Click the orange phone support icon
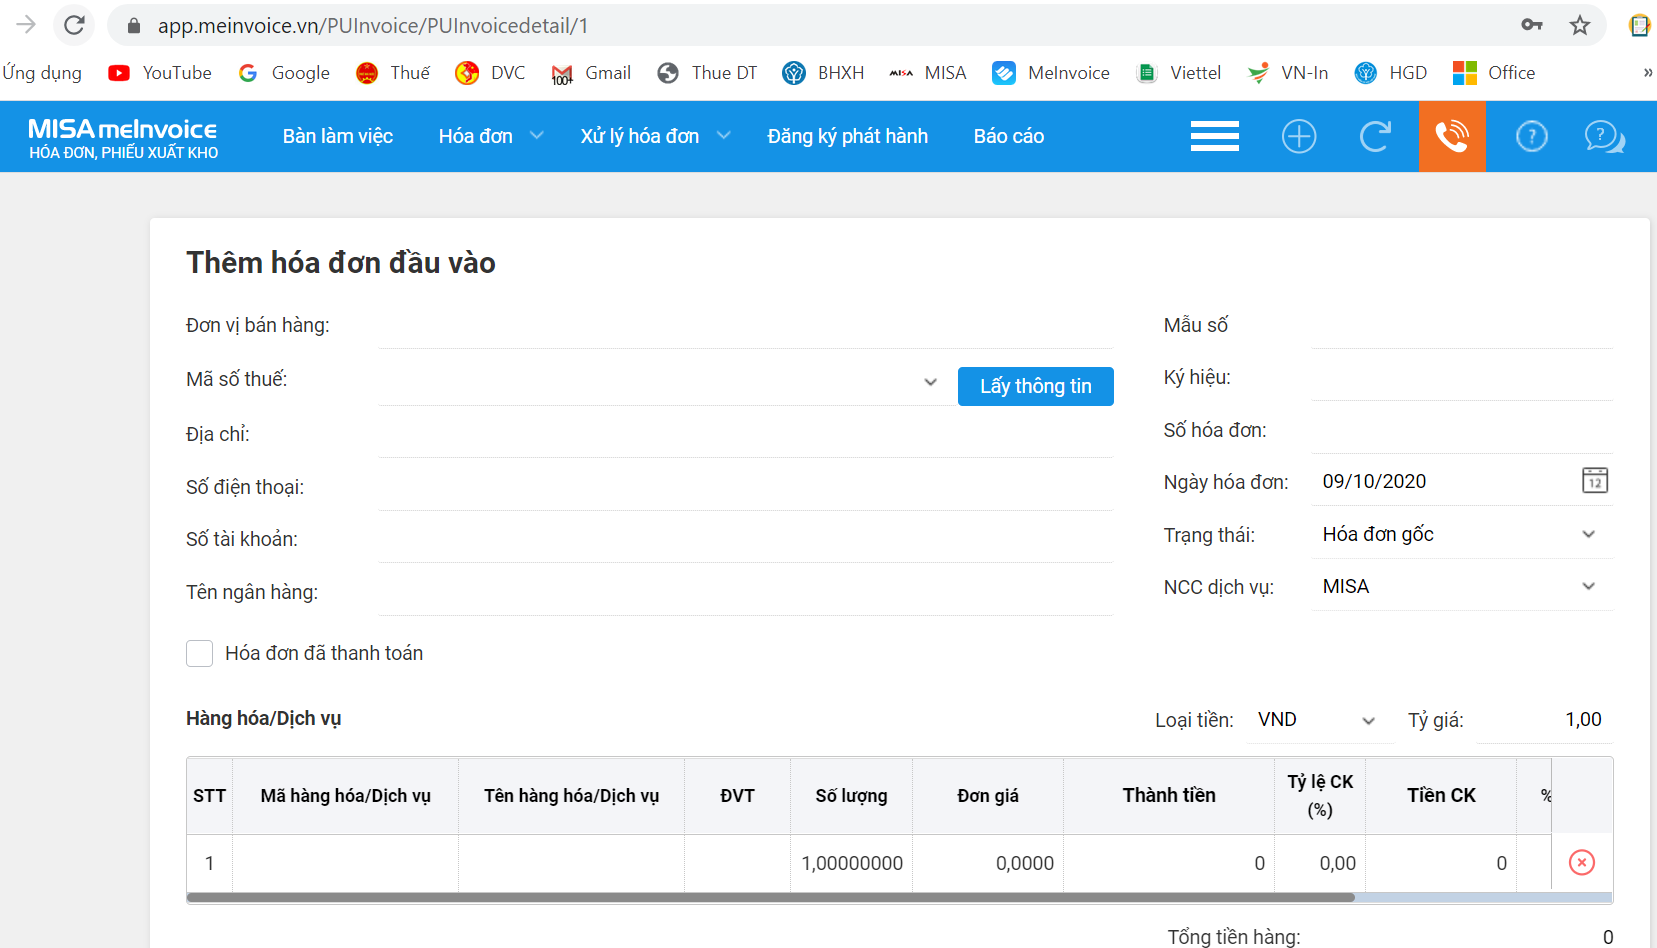This screenshot has height=948, width=1657. pos(1452,136)
